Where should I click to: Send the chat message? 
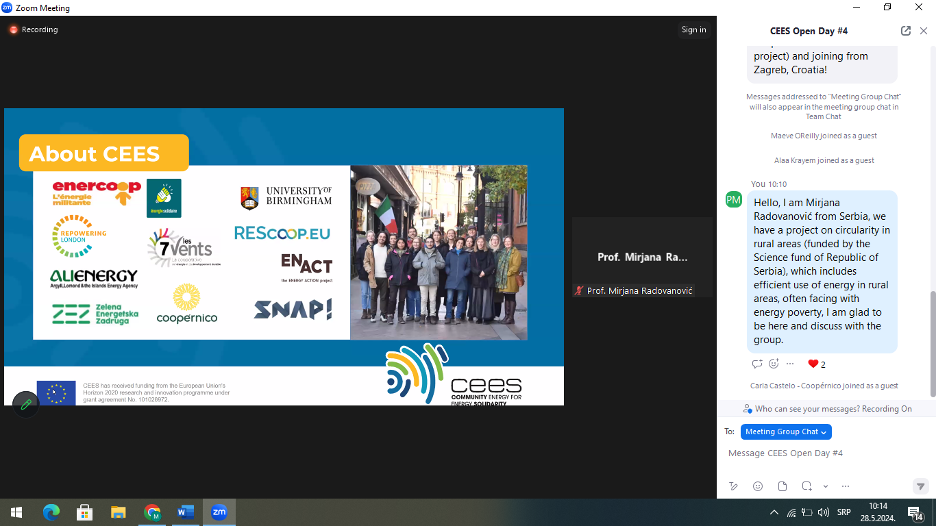click(x=921, y=486)
